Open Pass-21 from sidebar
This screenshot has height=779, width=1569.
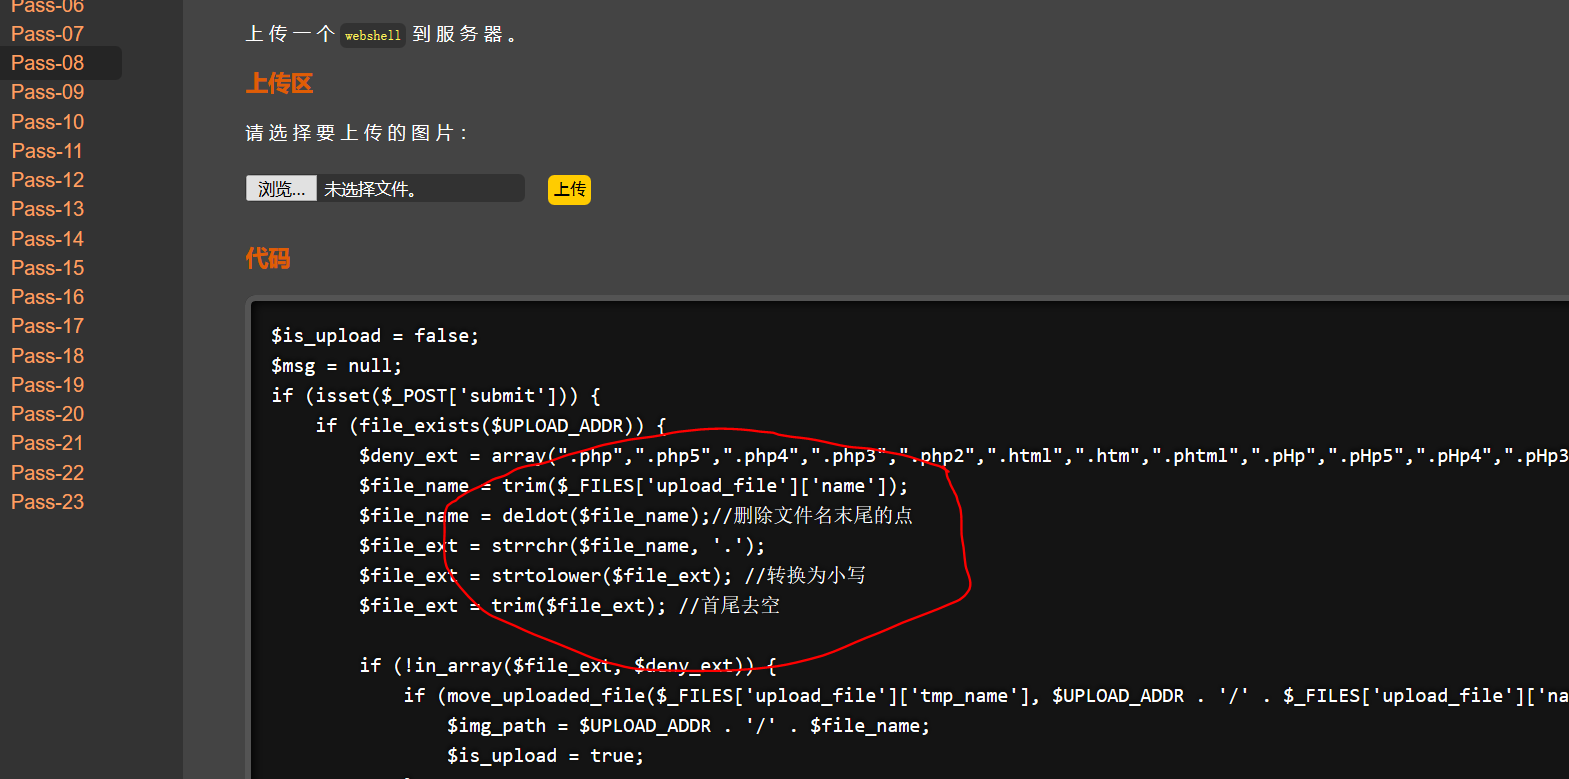coord(47,443)
